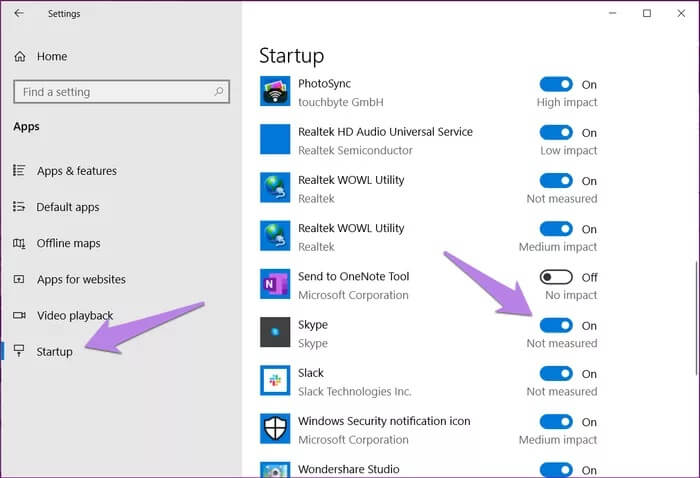700x478 pixels.
Task: Click Realtek HD Audio Universal Service name
Action: (x=385, y=132)
